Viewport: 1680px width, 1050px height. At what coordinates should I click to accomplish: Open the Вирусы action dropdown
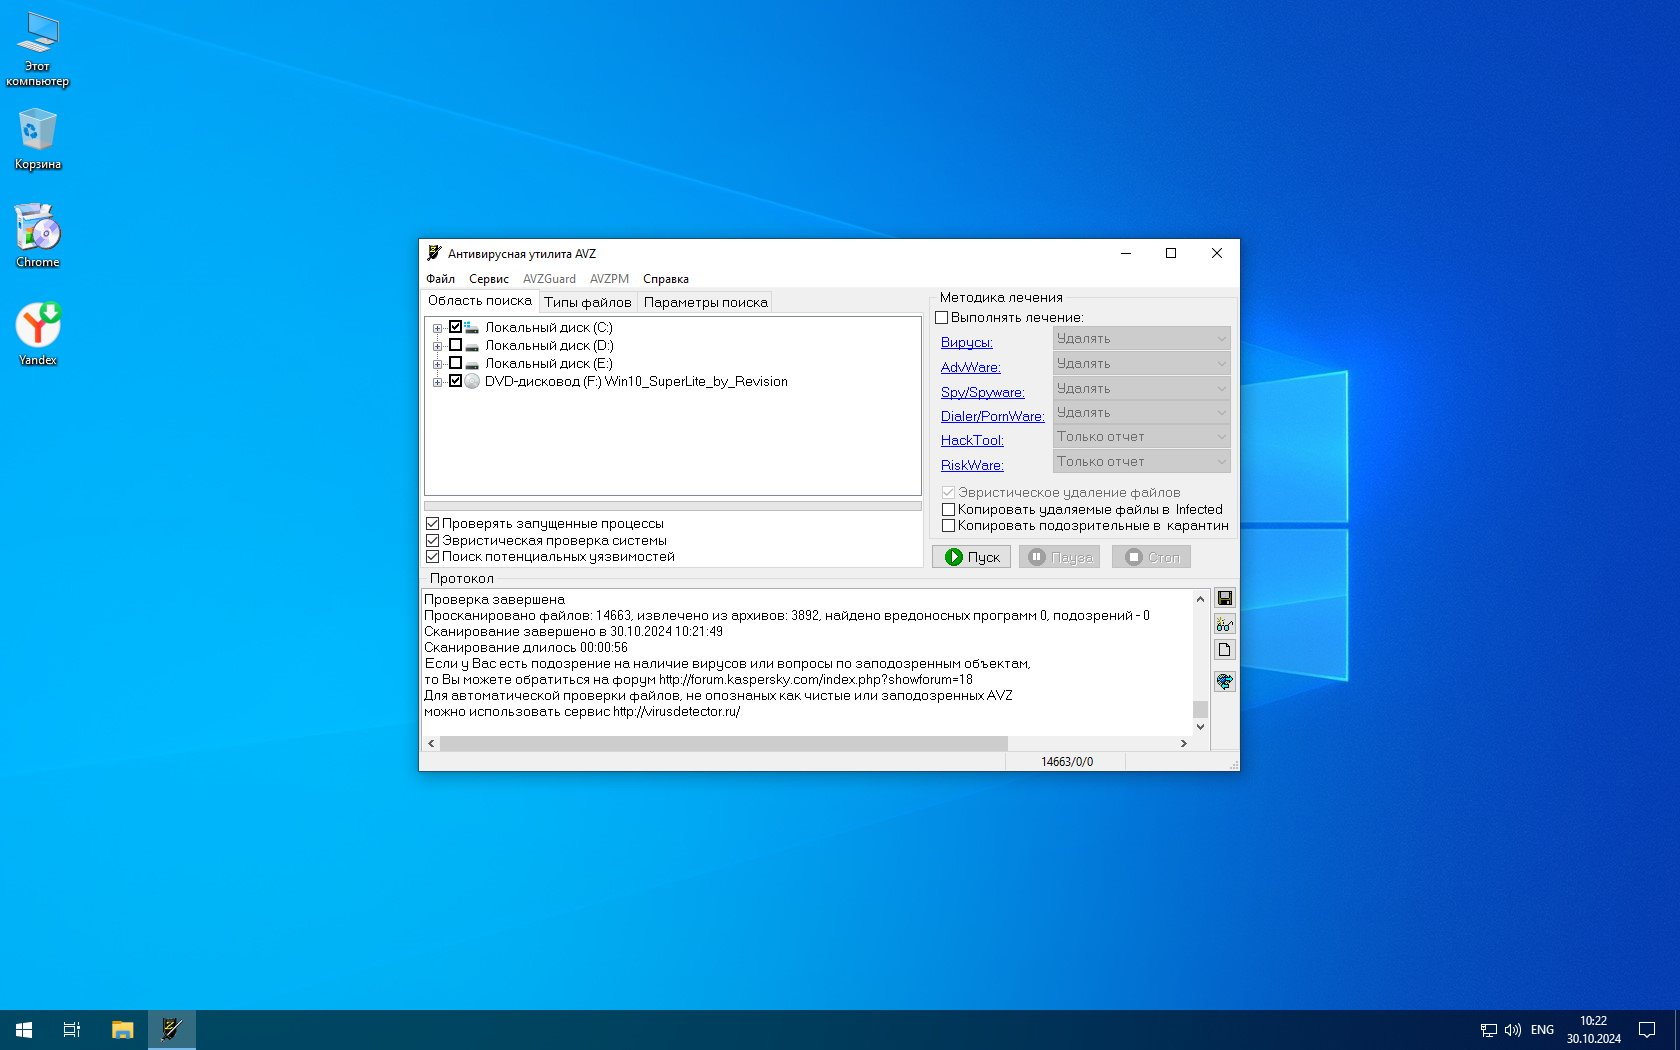1141,339
